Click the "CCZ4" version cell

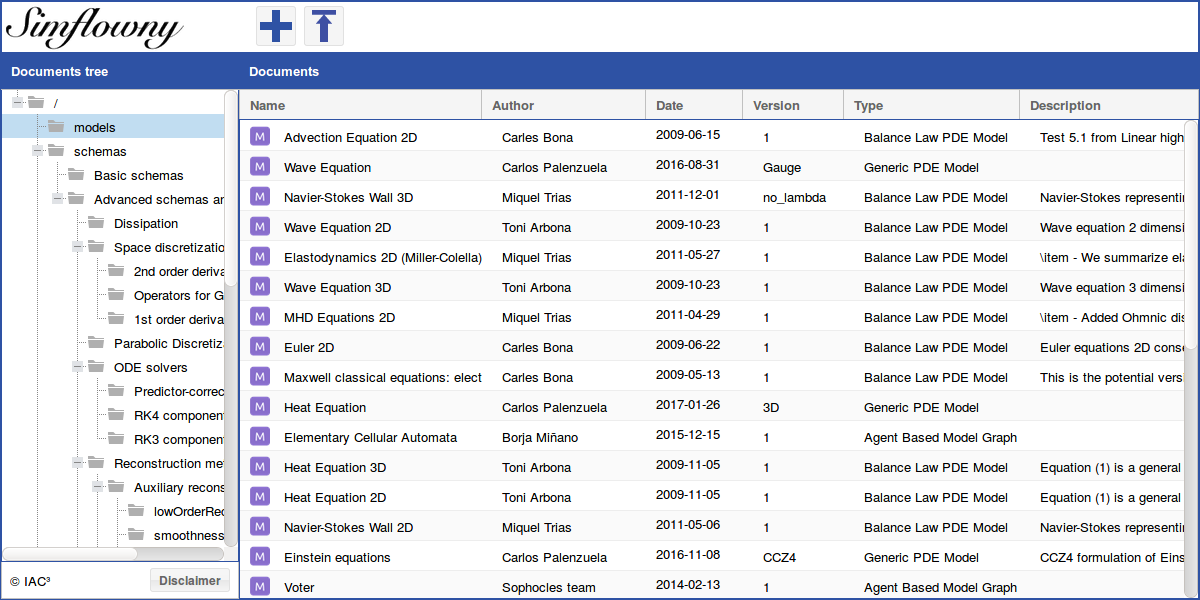[x=779, y=557]
